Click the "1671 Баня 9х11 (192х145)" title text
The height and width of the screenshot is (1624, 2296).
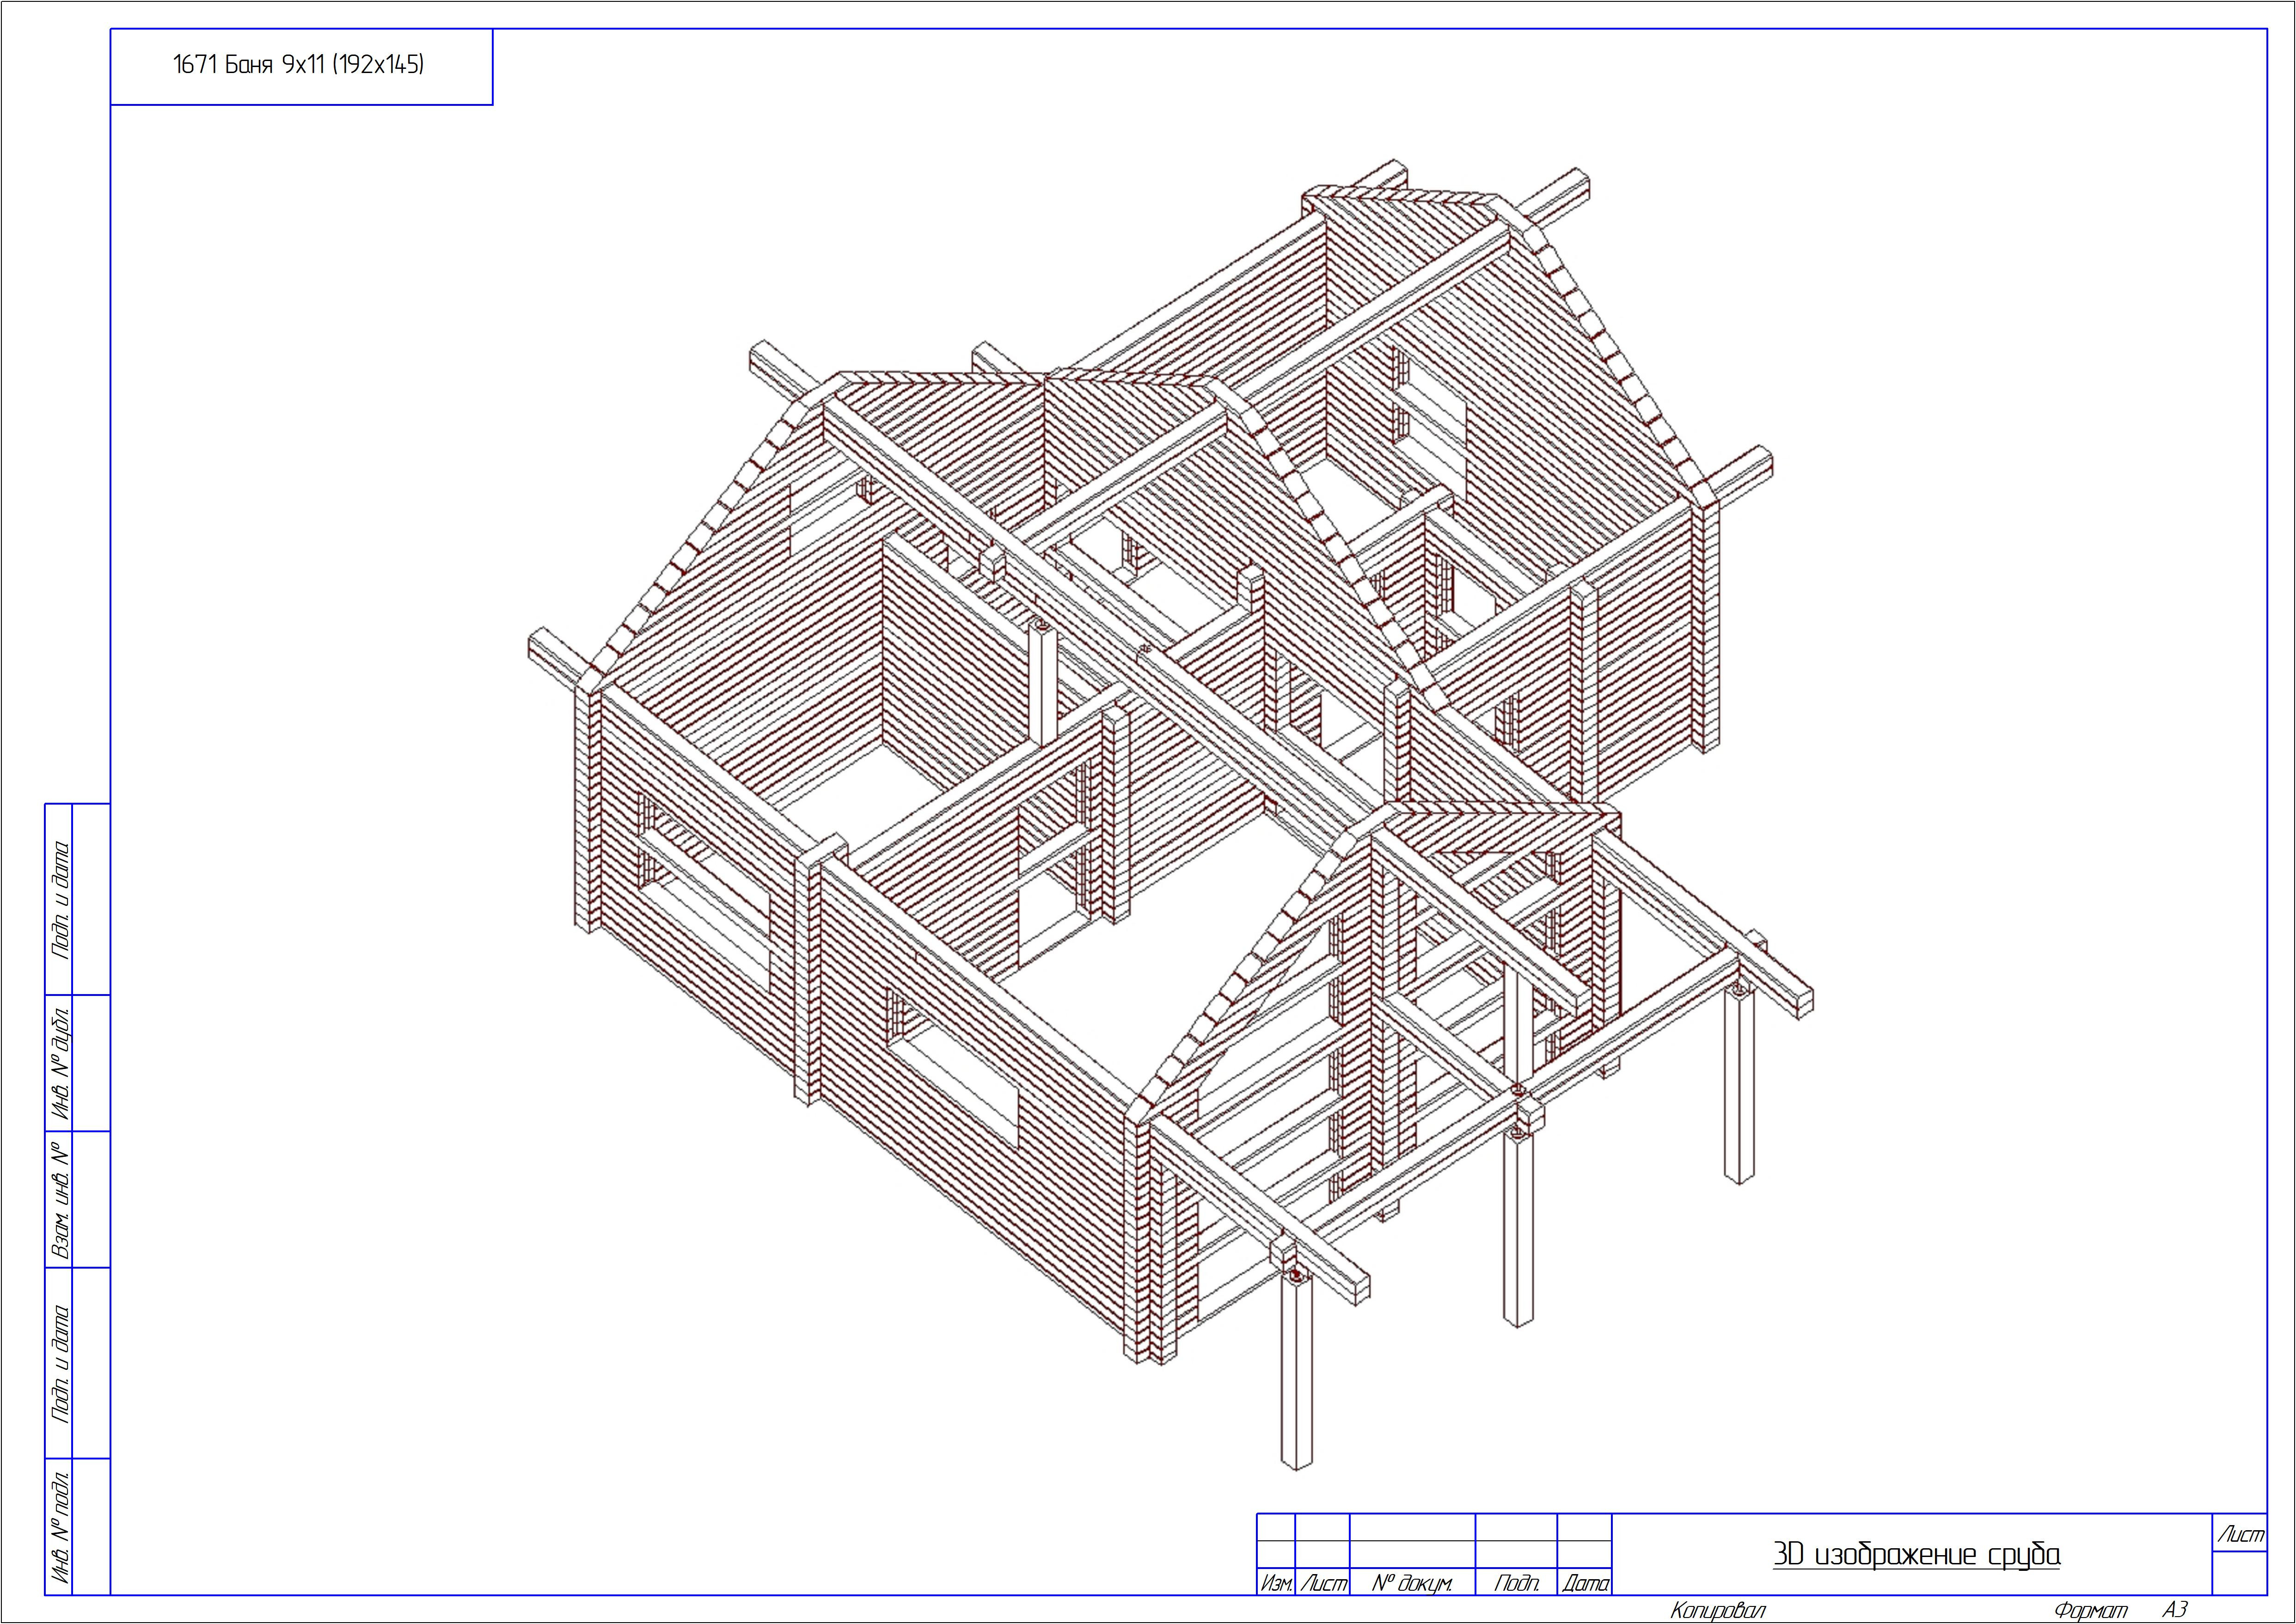pyautogui.click(x=298, y=66)
